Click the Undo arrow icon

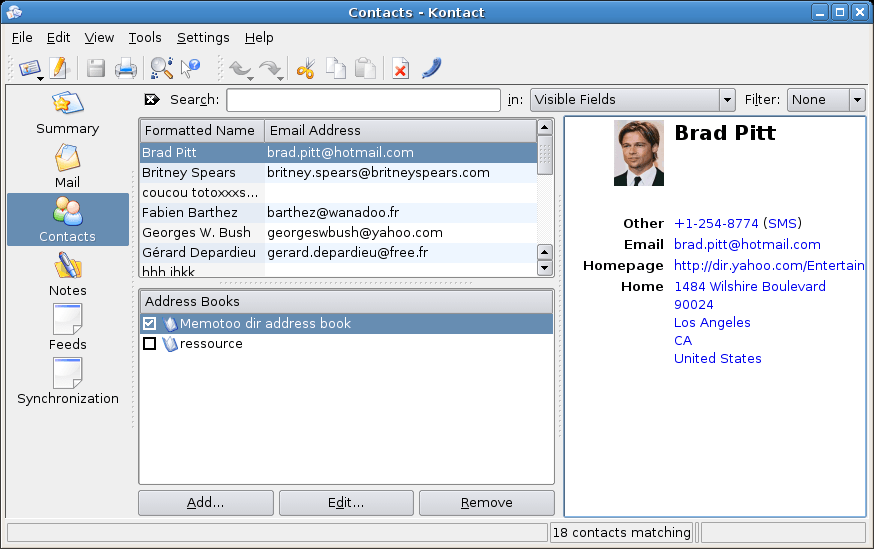point(239,69)
